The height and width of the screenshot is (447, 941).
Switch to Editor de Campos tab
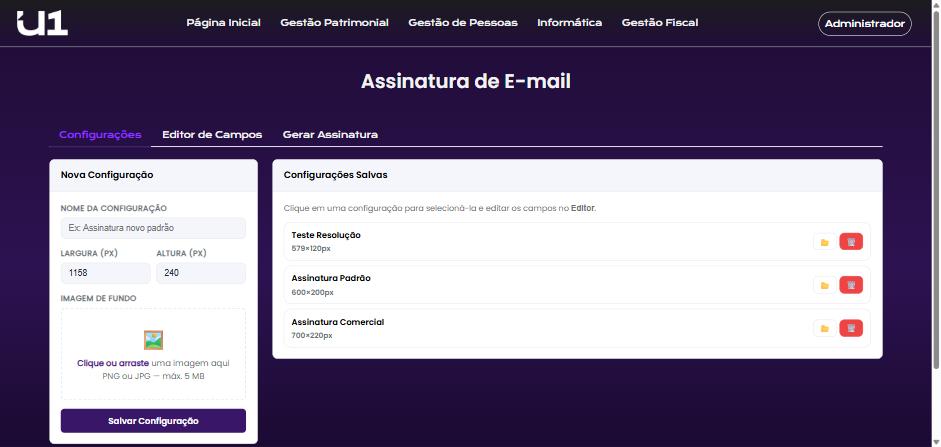pyautogui.click(x=212, y=134)
